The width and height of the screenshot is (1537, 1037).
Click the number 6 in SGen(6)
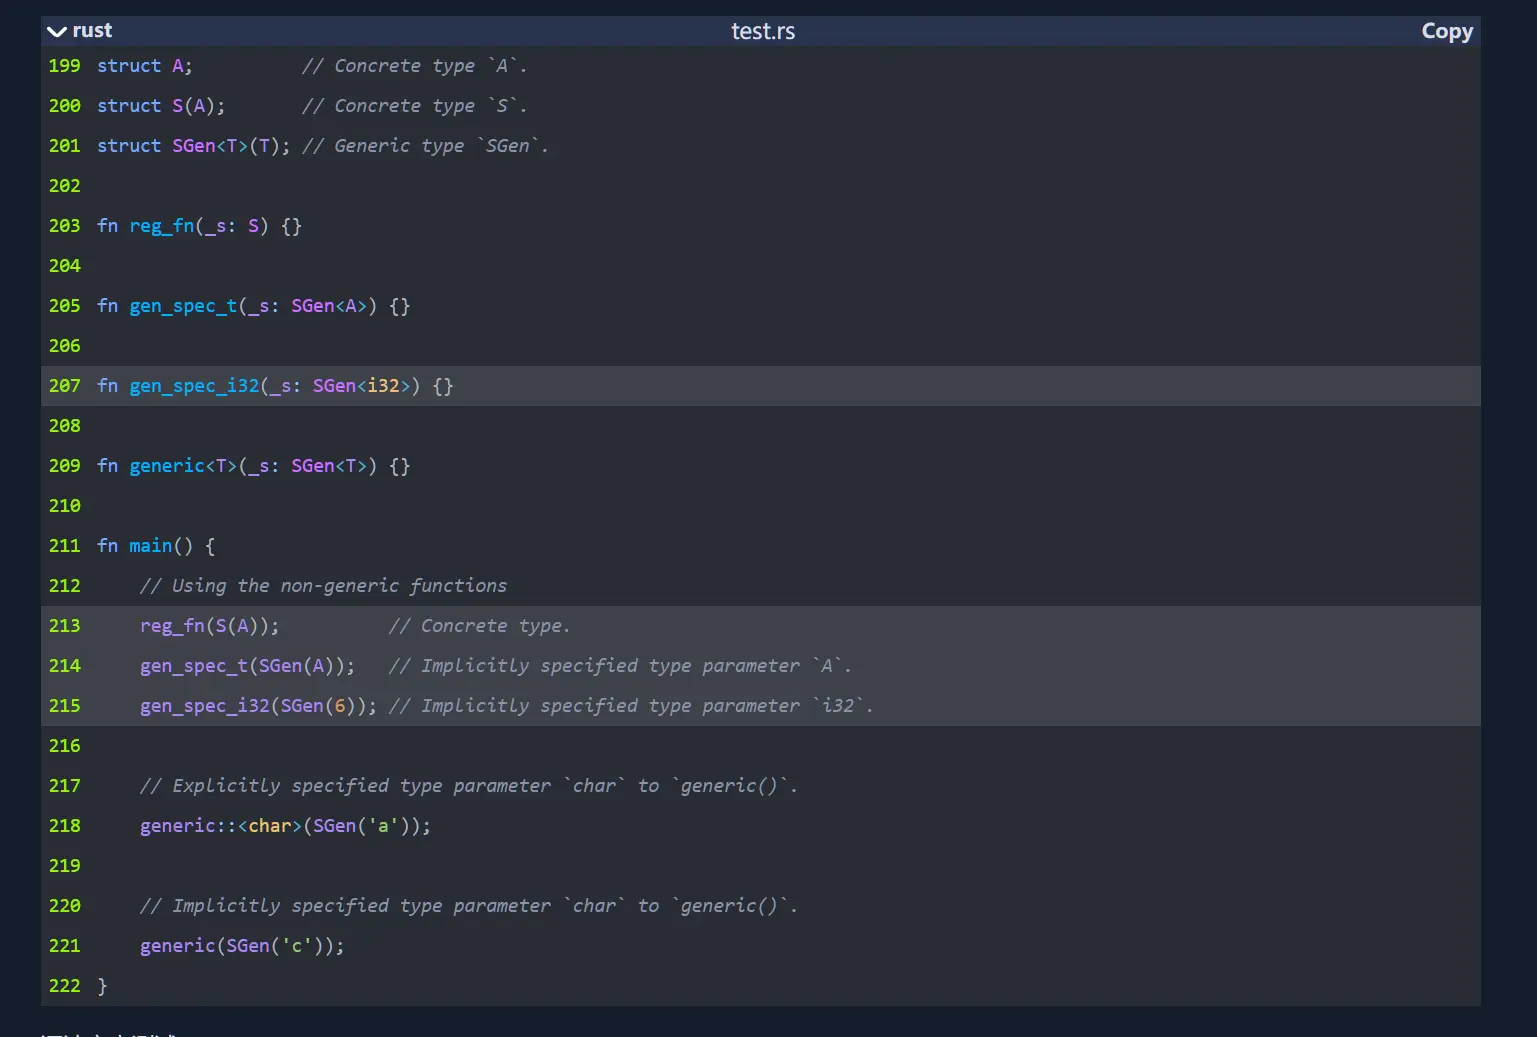coord(339,706)
